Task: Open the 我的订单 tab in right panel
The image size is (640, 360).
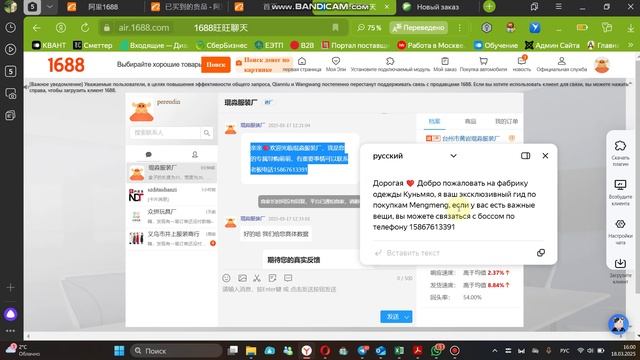Action: [x=506, y=121]
